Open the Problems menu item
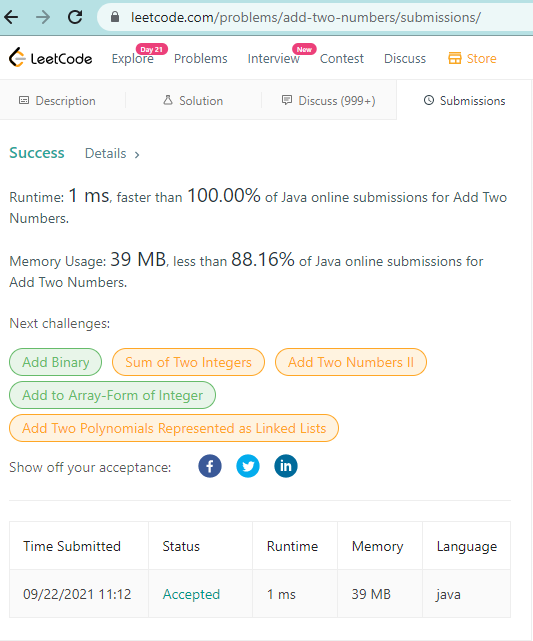The height and width of the screenshot is (641, 533). 201,58
